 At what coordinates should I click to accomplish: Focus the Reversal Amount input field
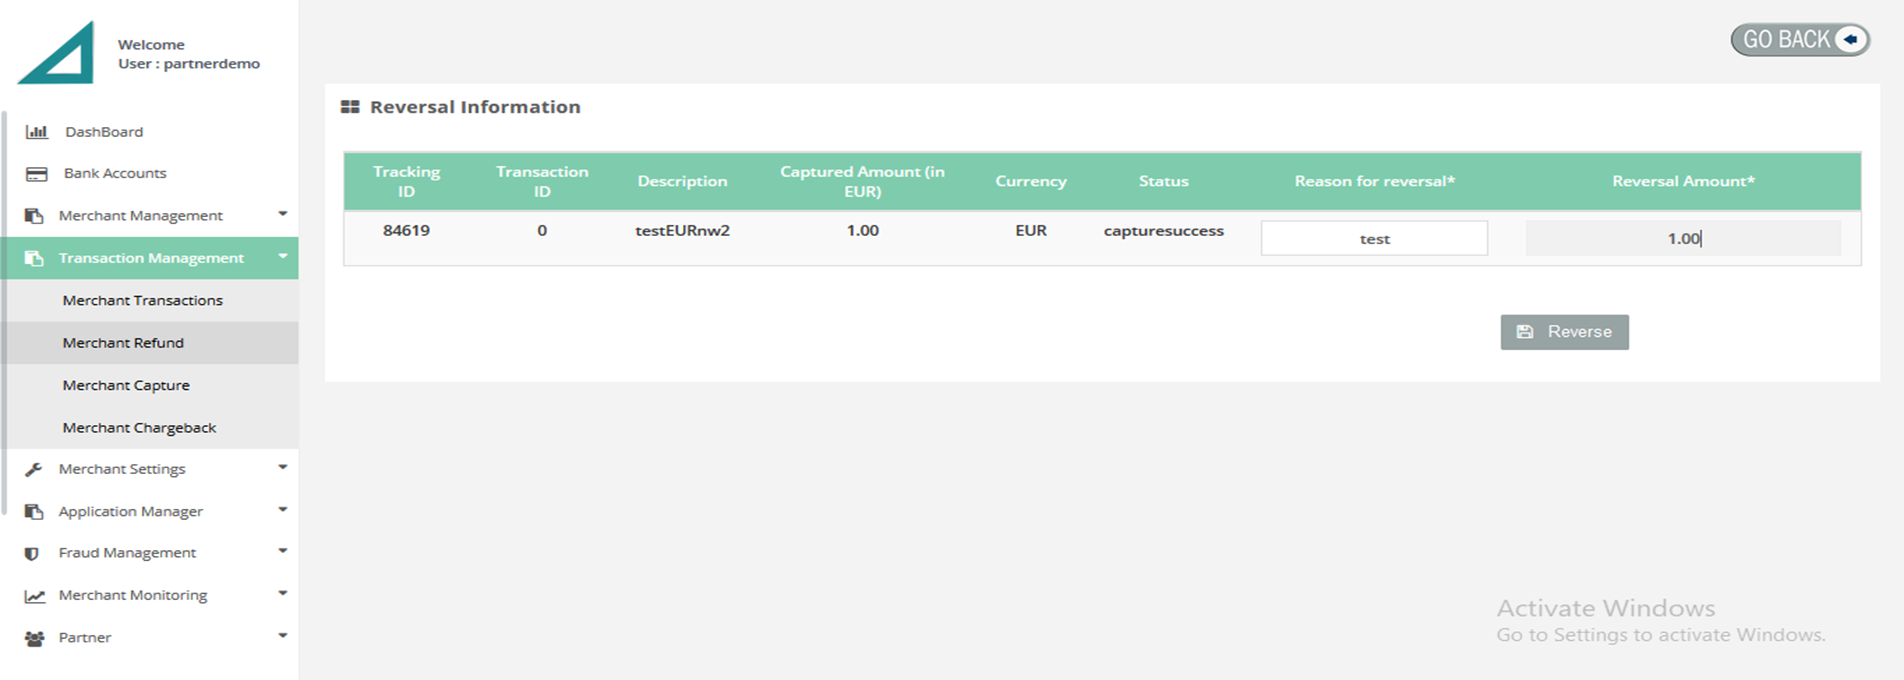tap(1683, 238)
